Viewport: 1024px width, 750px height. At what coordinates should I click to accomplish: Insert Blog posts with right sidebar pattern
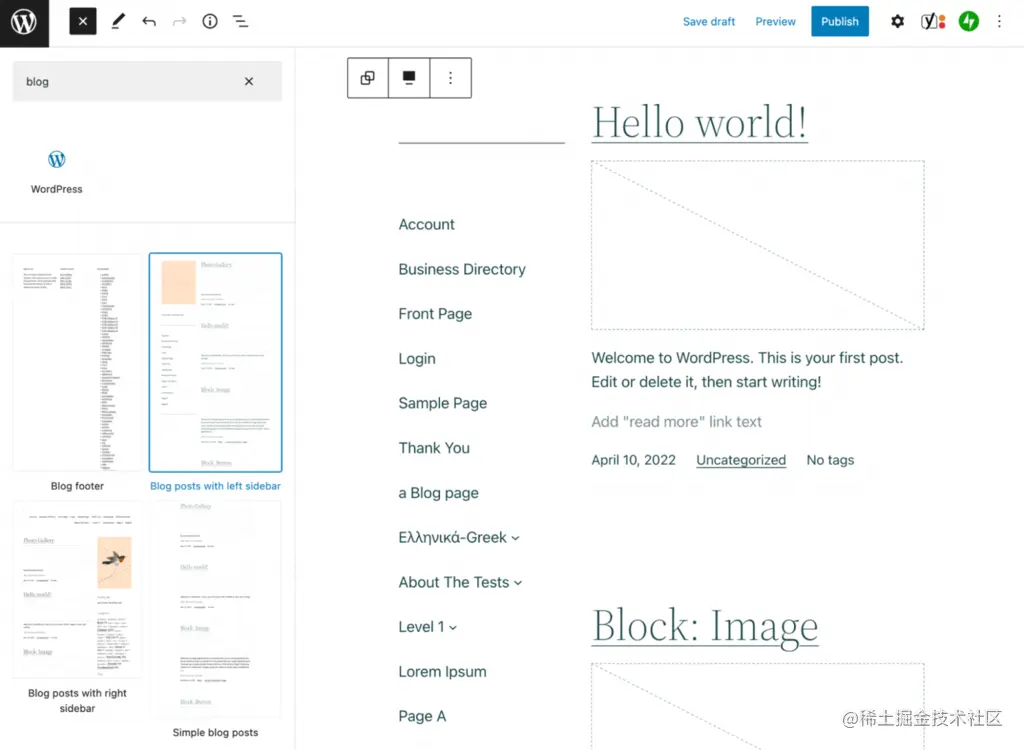(77, 608)
